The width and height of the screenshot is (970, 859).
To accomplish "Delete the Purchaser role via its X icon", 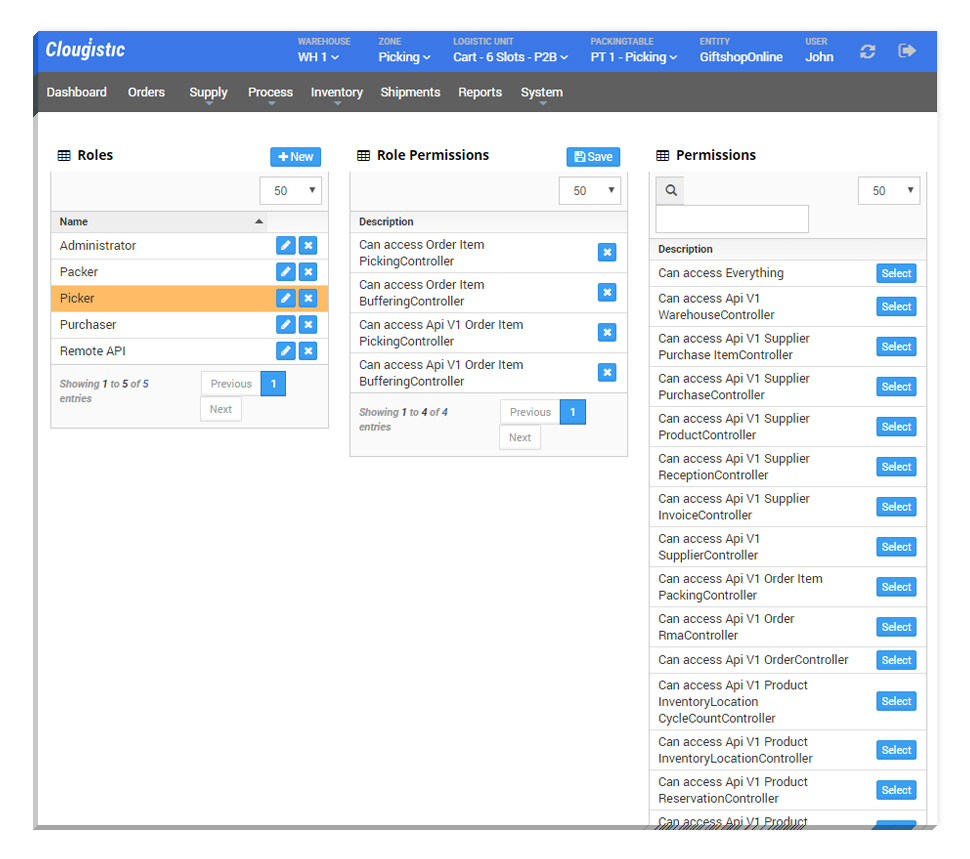I will click(x=308, y=325).
